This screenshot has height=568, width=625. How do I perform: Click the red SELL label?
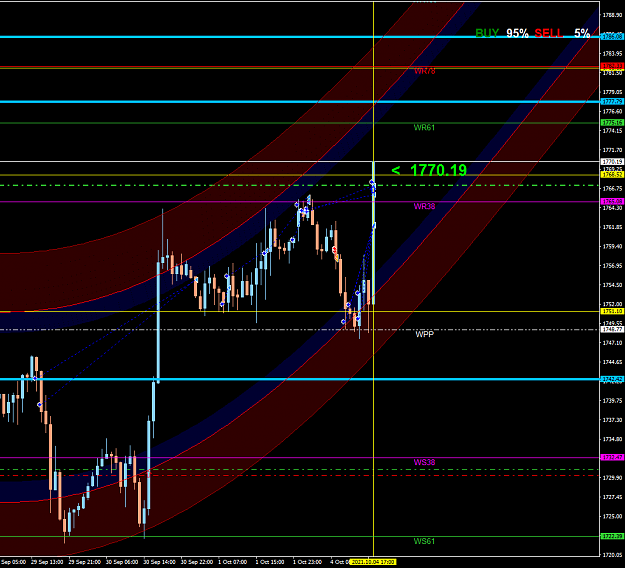[548, 33]
